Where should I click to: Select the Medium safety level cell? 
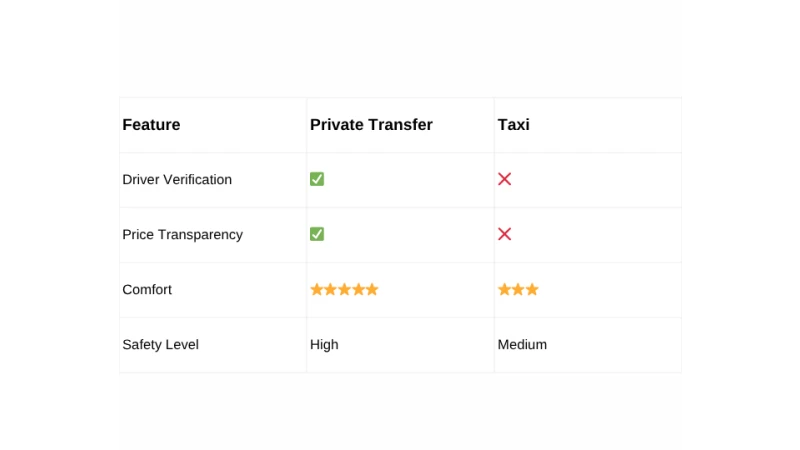[522, 345]
